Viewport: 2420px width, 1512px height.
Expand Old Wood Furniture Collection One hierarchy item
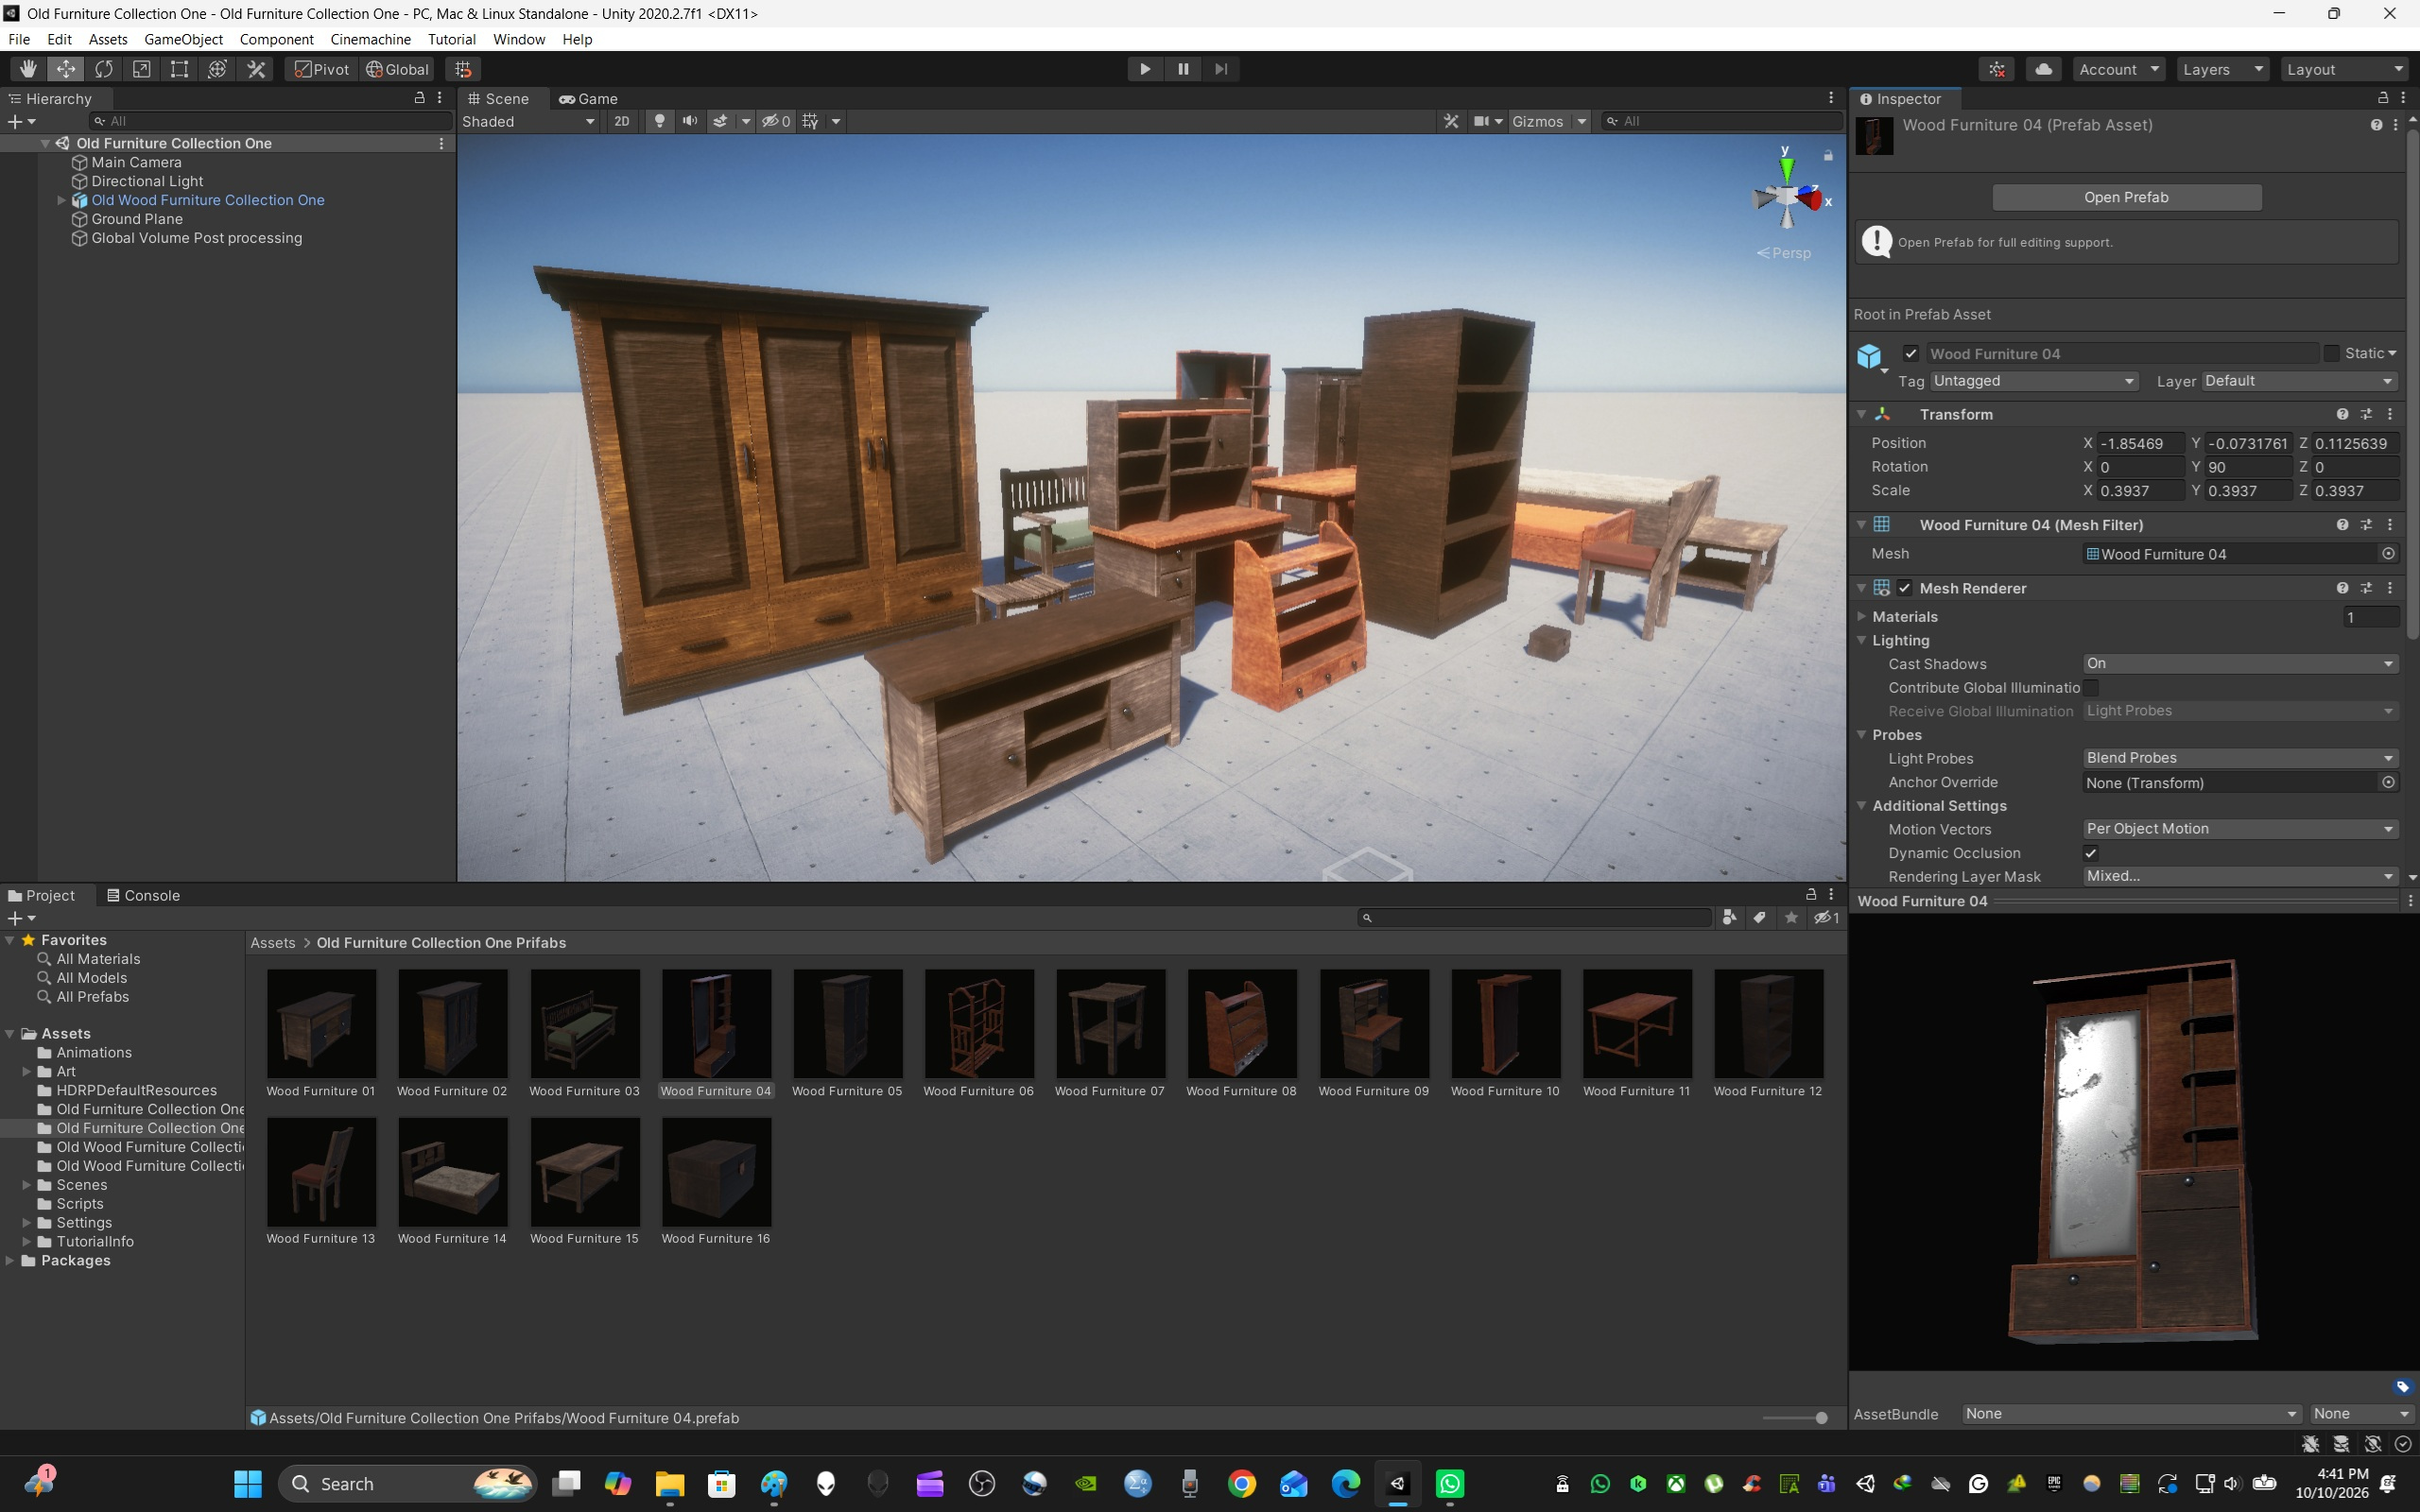[61, 200]
